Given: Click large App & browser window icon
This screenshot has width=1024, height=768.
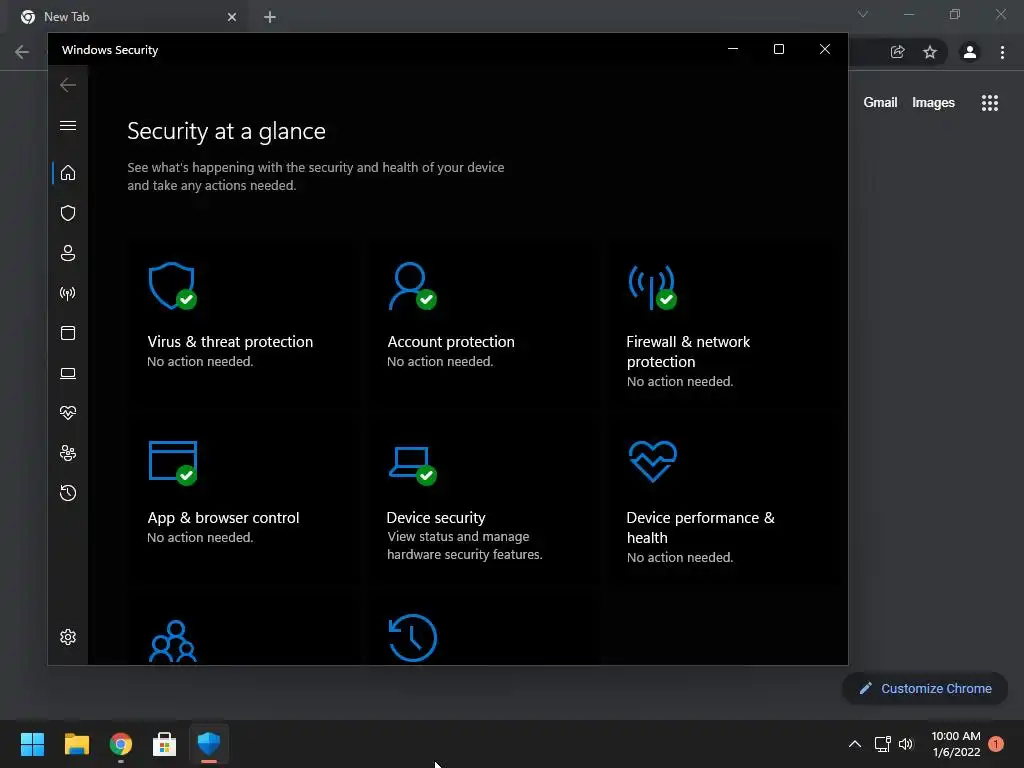Looking at the screenshot, I should click(x=173, y=463).
